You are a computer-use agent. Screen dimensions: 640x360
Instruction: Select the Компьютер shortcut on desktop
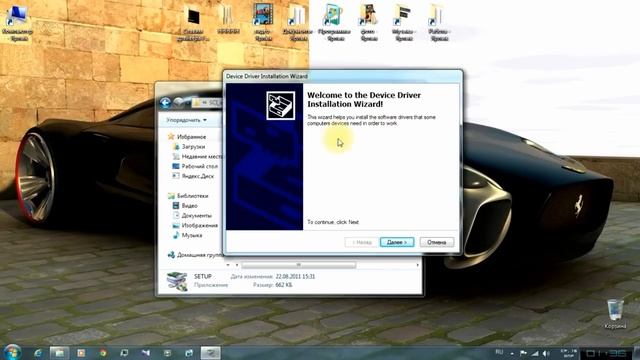18,24
